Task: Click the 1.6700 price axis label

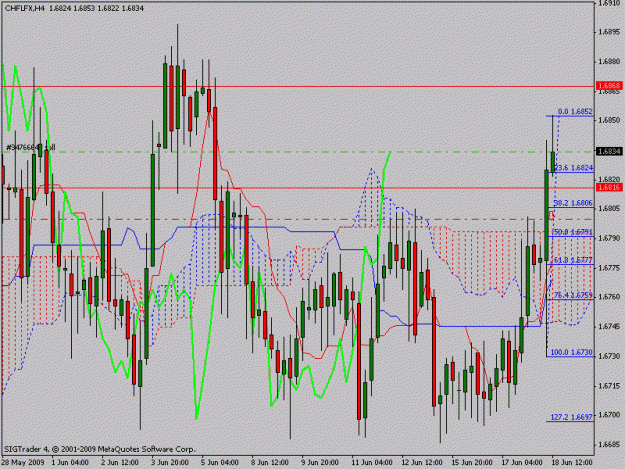Action: [x=610, y=415]
